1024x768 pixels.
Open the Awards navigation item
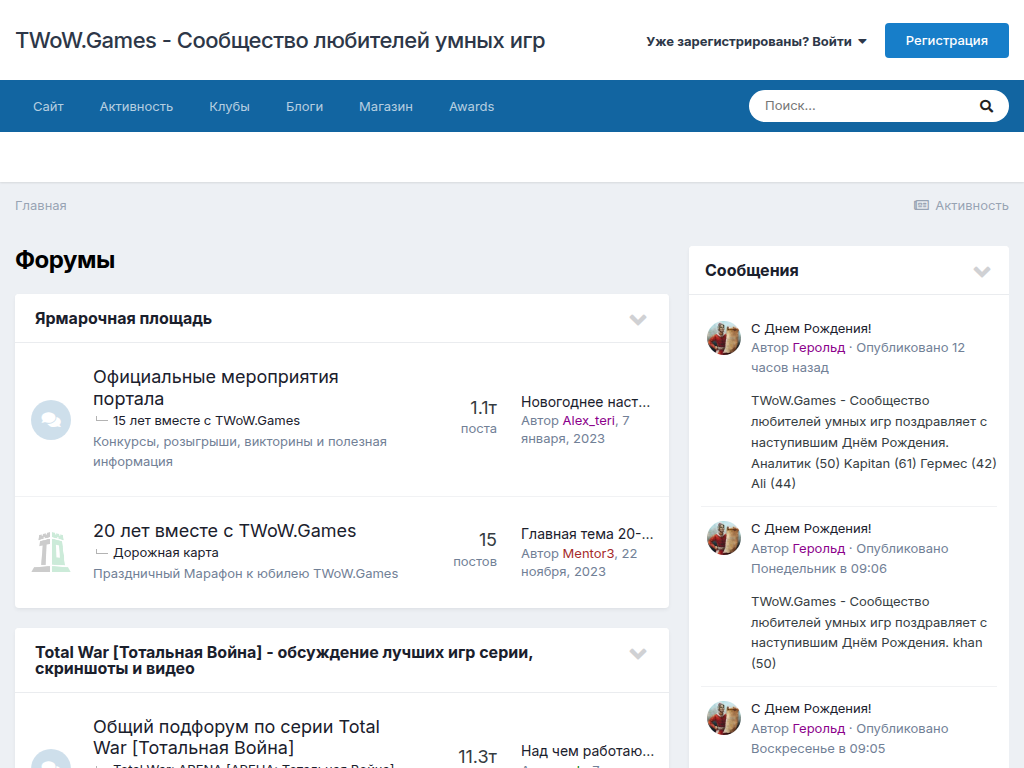coord(471,106)
